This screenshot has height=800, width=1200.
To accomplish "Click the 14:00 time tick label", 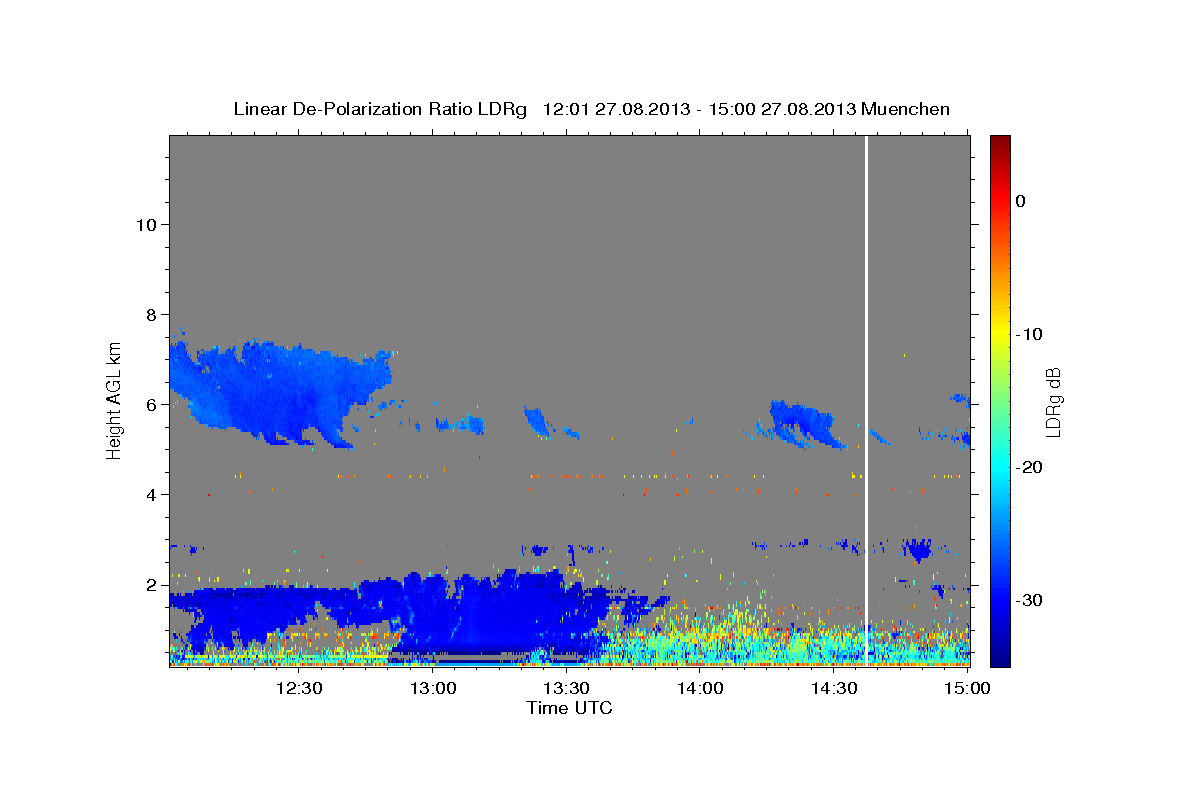I will (700, 689).
